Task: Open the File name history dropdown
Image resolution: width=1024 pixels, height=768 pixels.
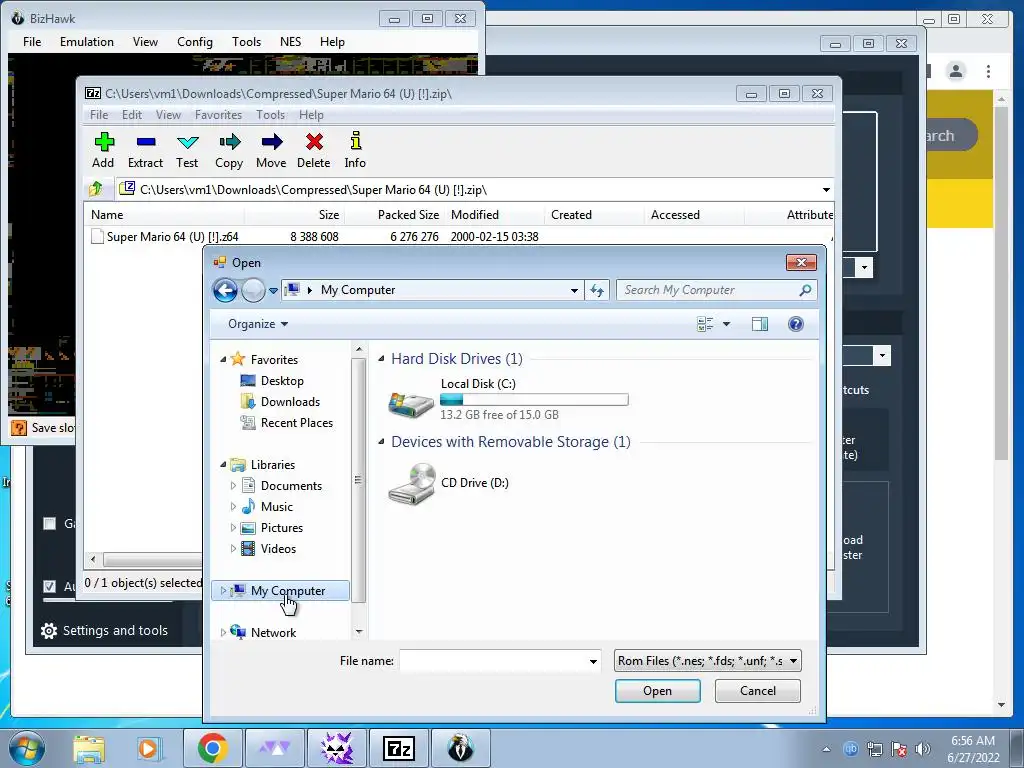Action: (593, 662)
